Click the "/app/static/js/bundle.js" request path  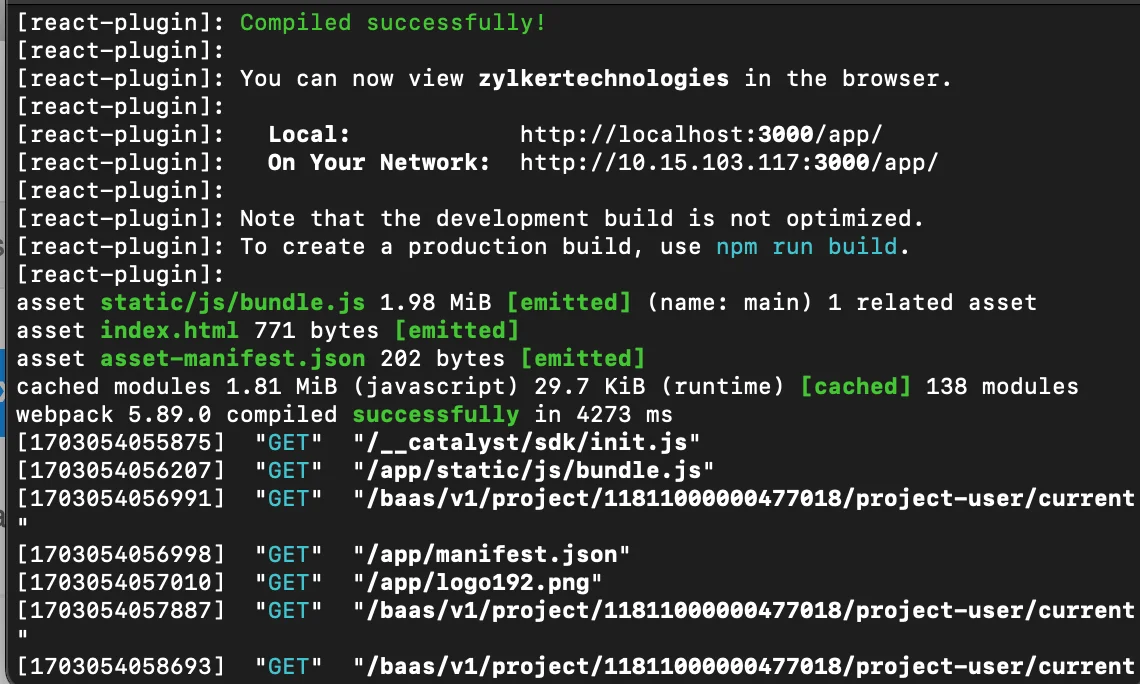click(x=533, y=470)
